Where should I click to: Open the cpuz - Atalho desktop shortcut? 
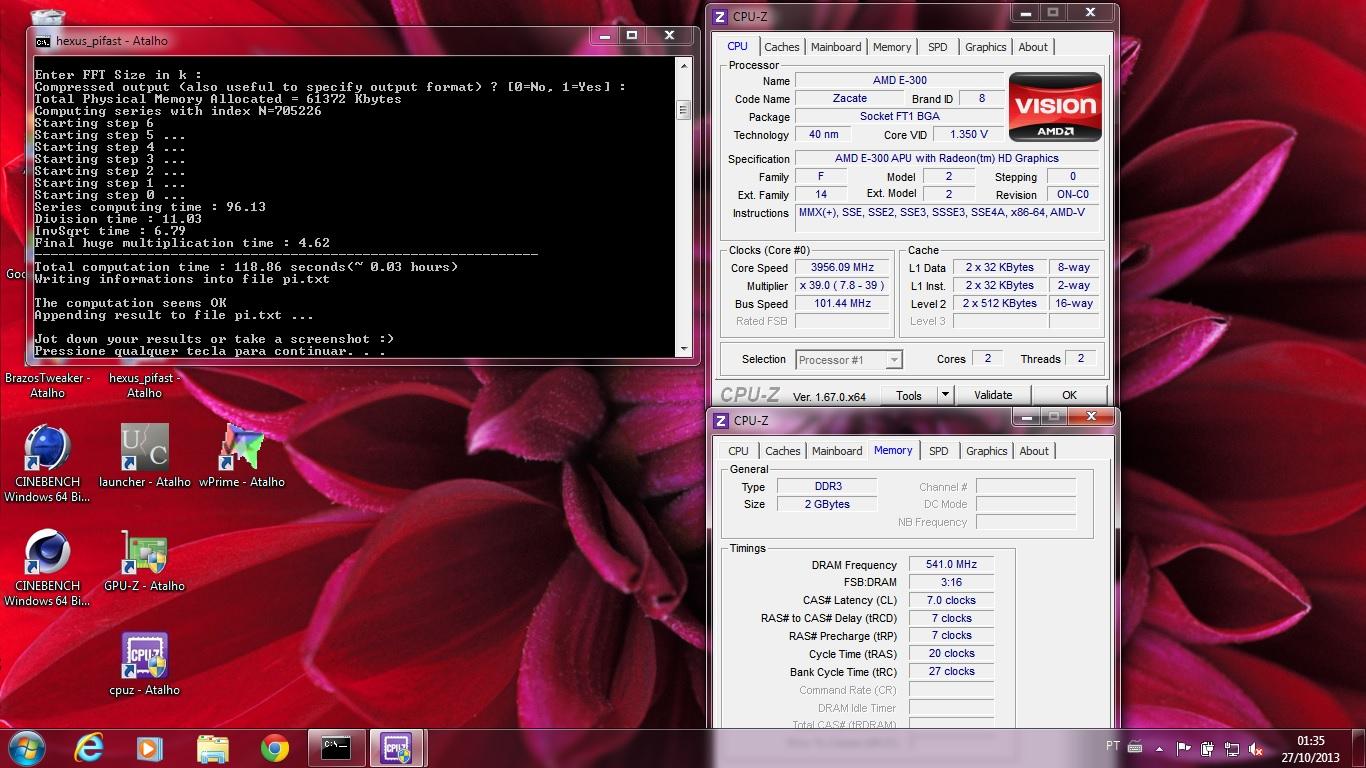pyautogui.click(x=145, y=664)
